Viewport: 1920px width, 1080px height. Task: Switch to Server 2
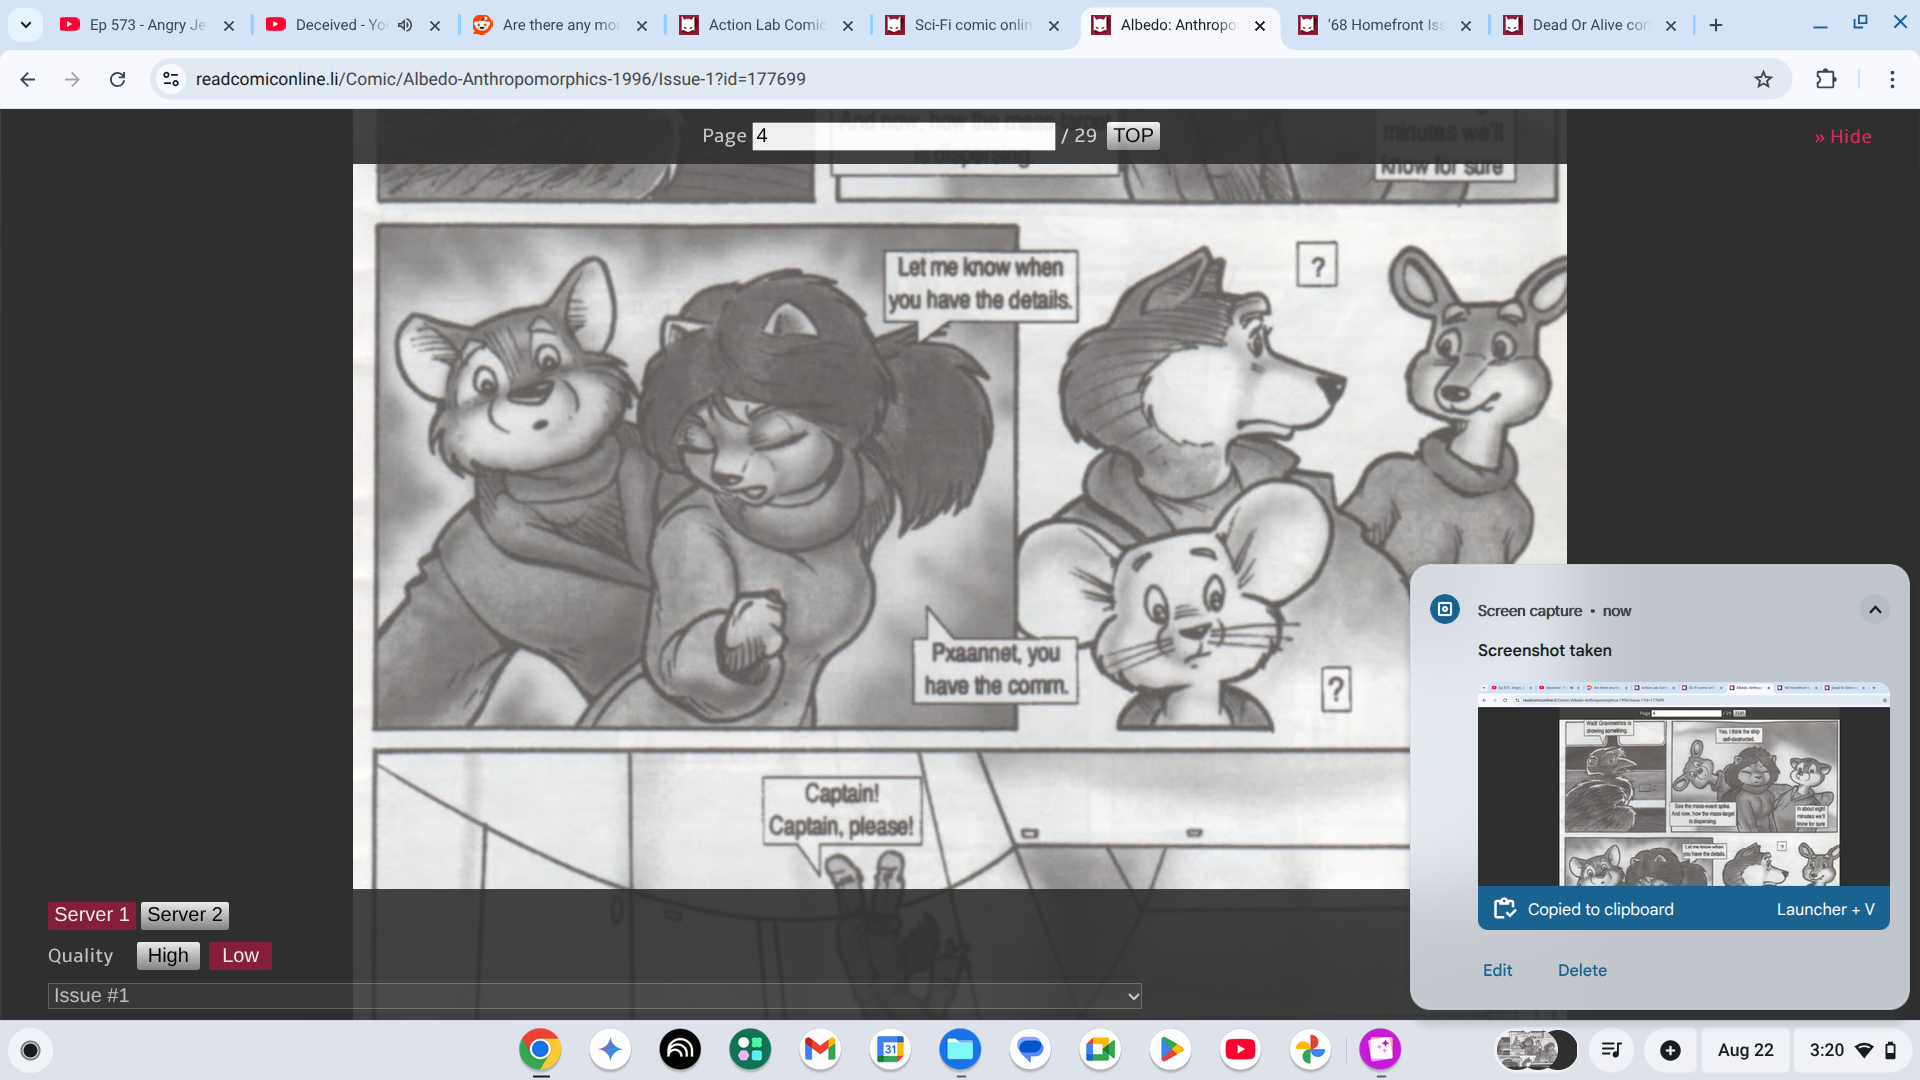(x=185, y=915)
